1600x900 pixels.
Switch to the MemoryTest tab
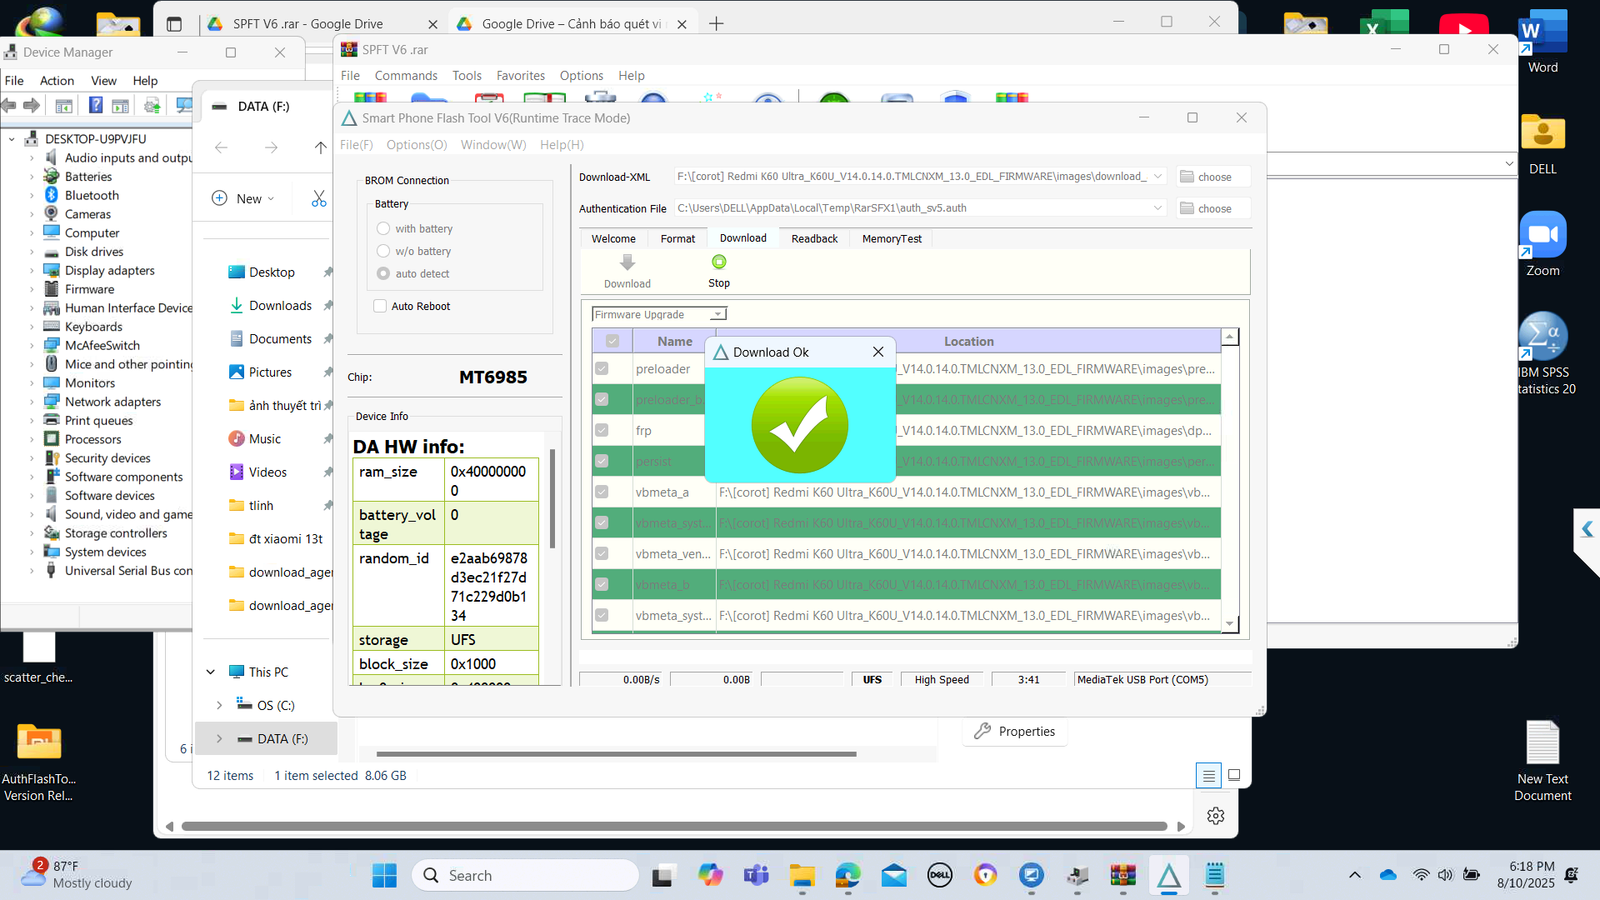892,239
